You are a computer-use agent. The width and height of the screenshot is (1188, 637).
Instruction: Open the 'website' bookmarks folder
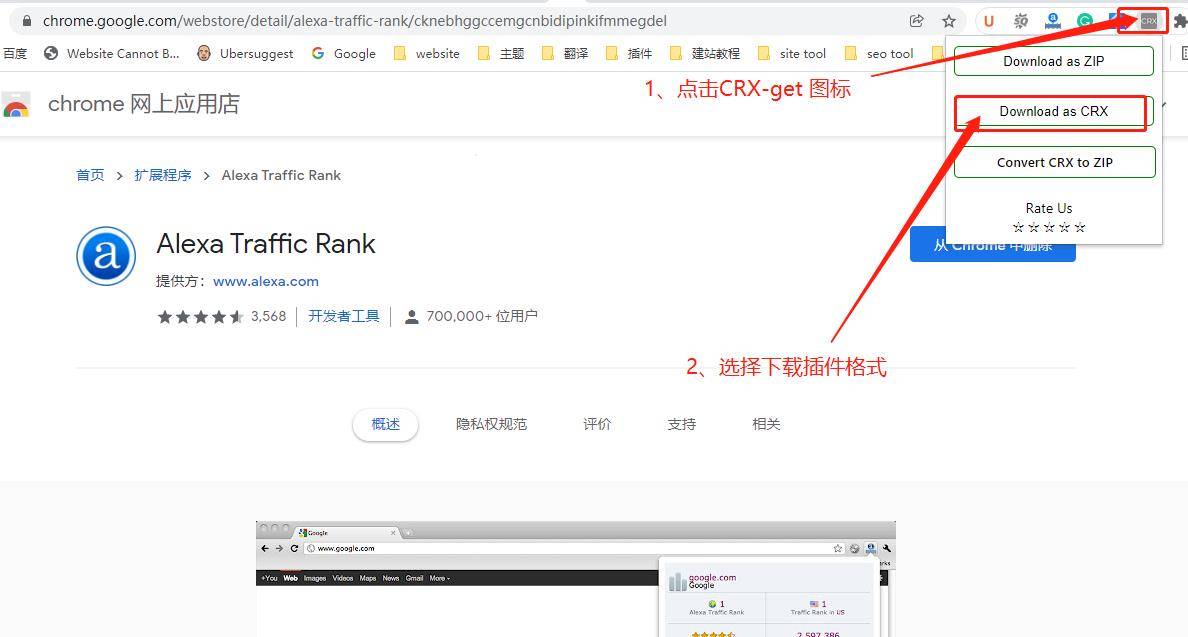point(427,53)
